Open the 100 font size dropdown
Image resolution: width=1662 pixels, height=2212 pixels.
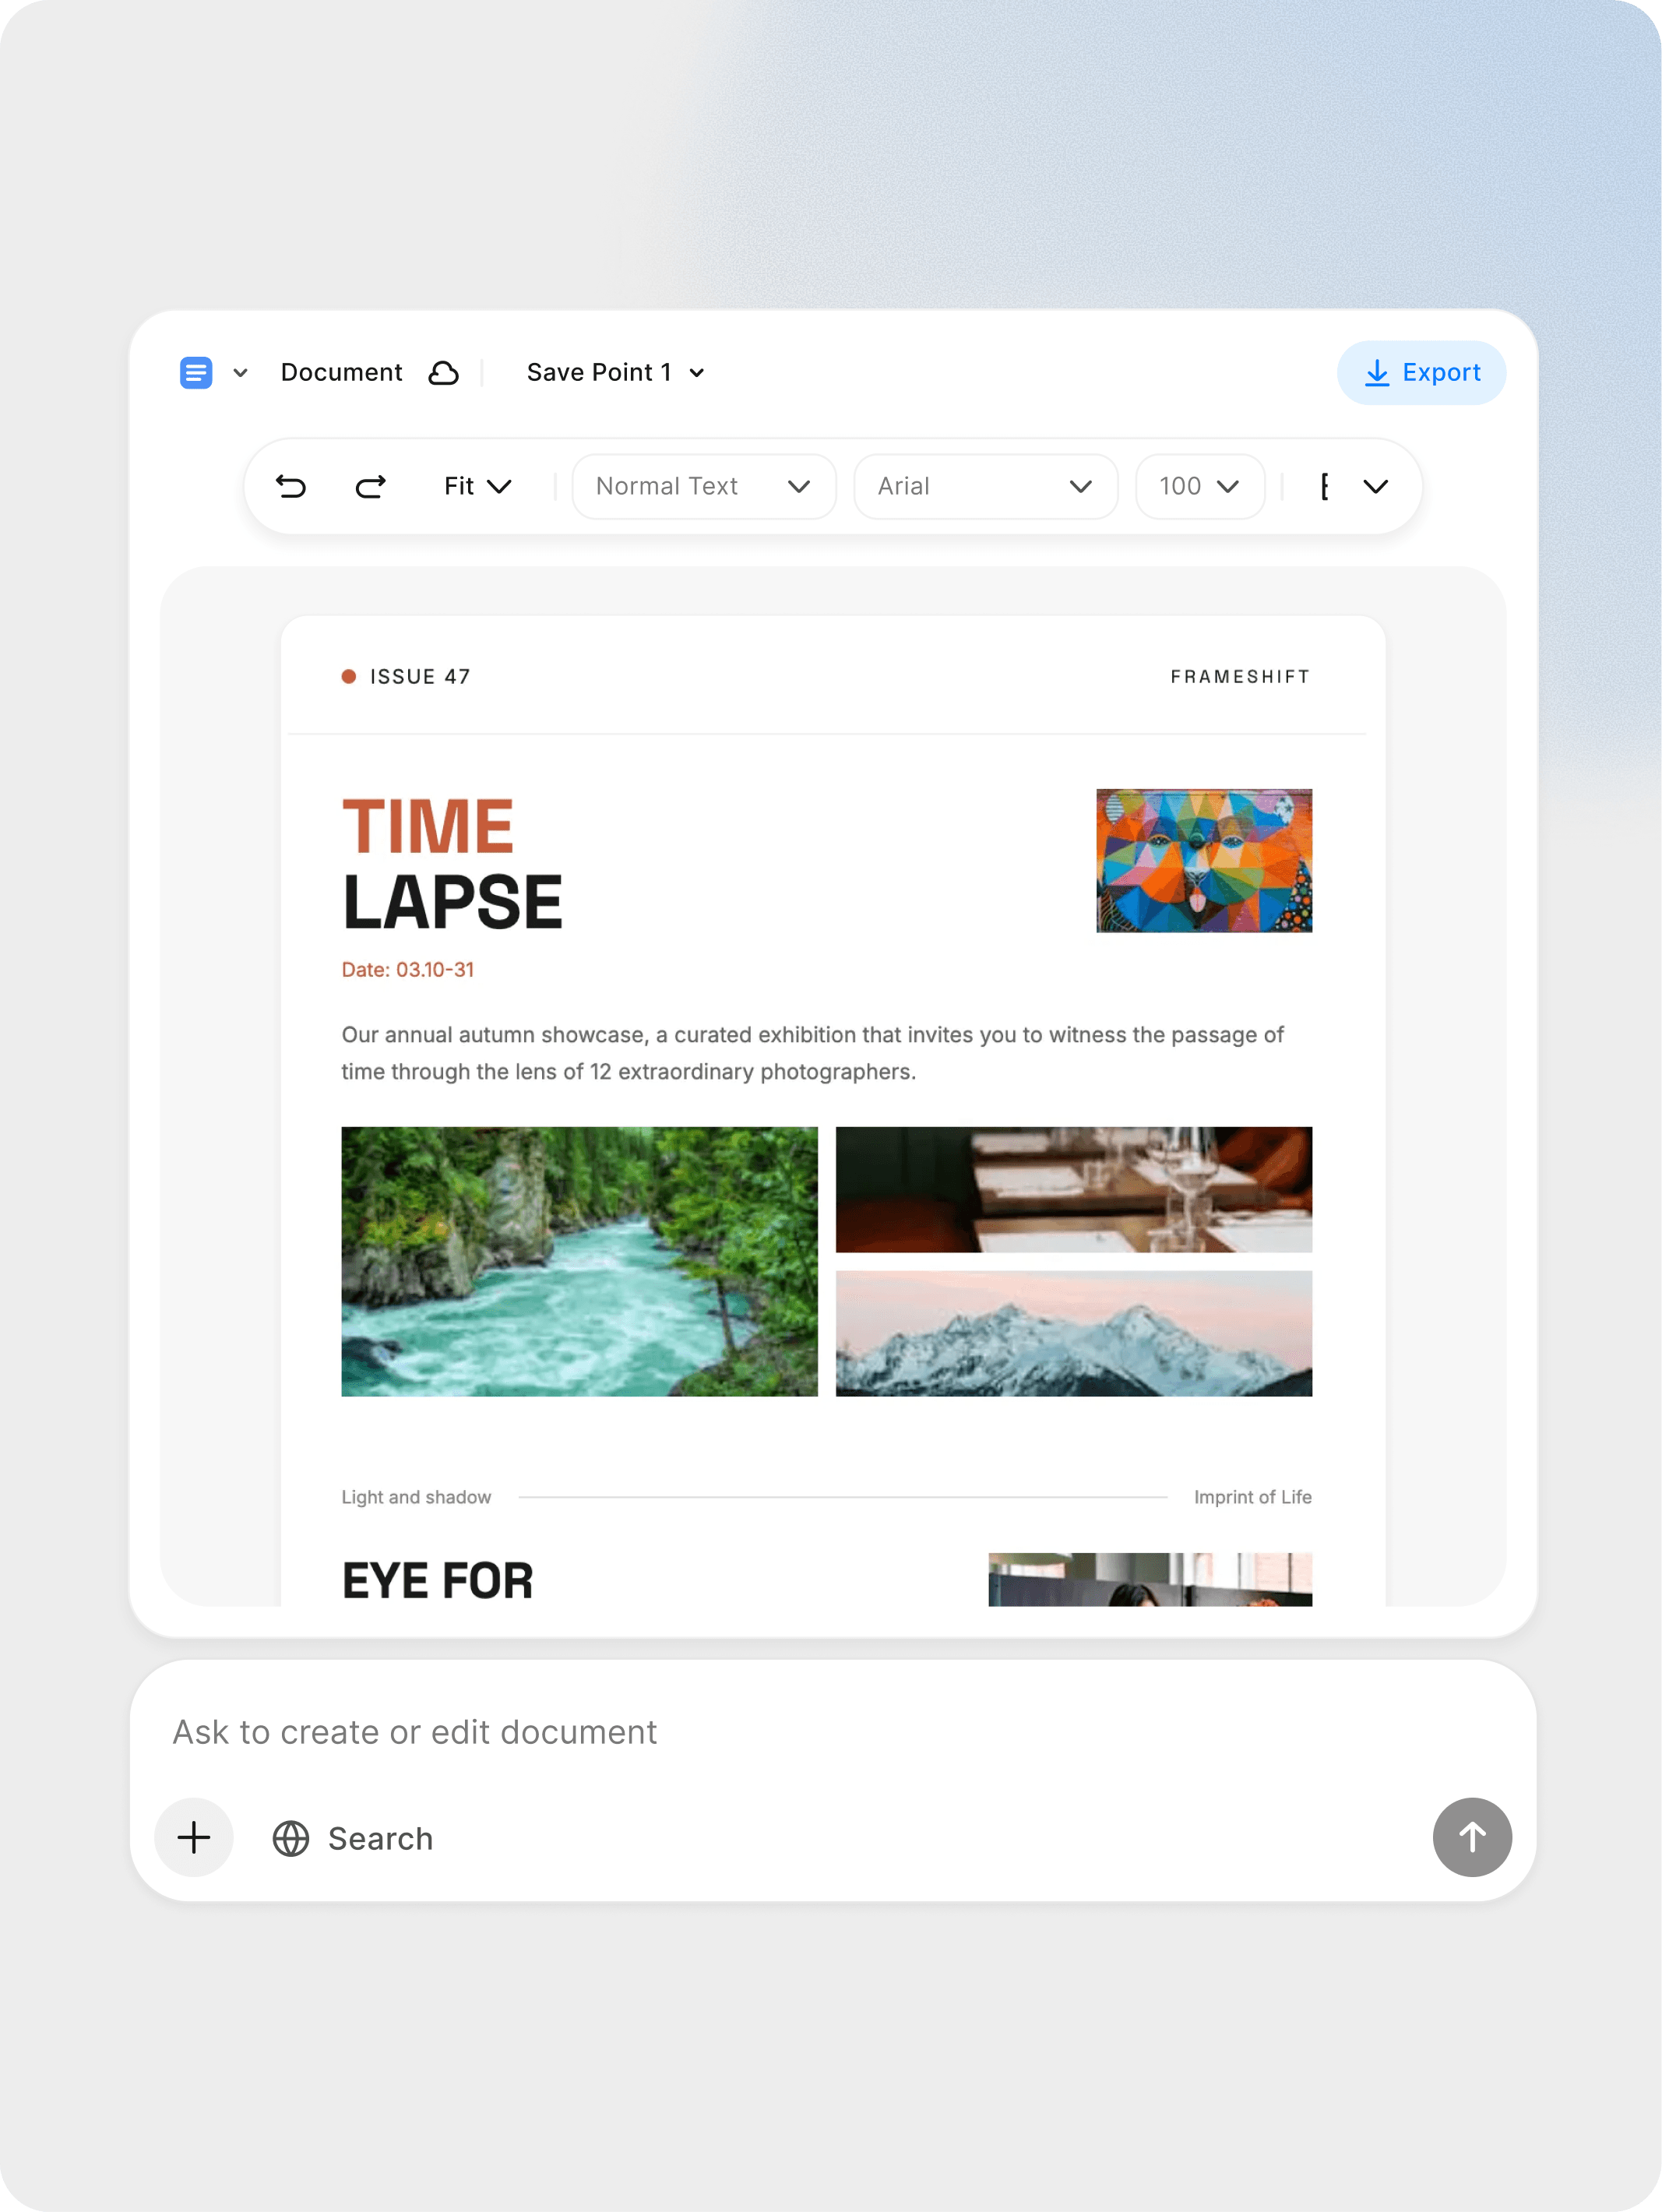click(x=1199, y=487)
